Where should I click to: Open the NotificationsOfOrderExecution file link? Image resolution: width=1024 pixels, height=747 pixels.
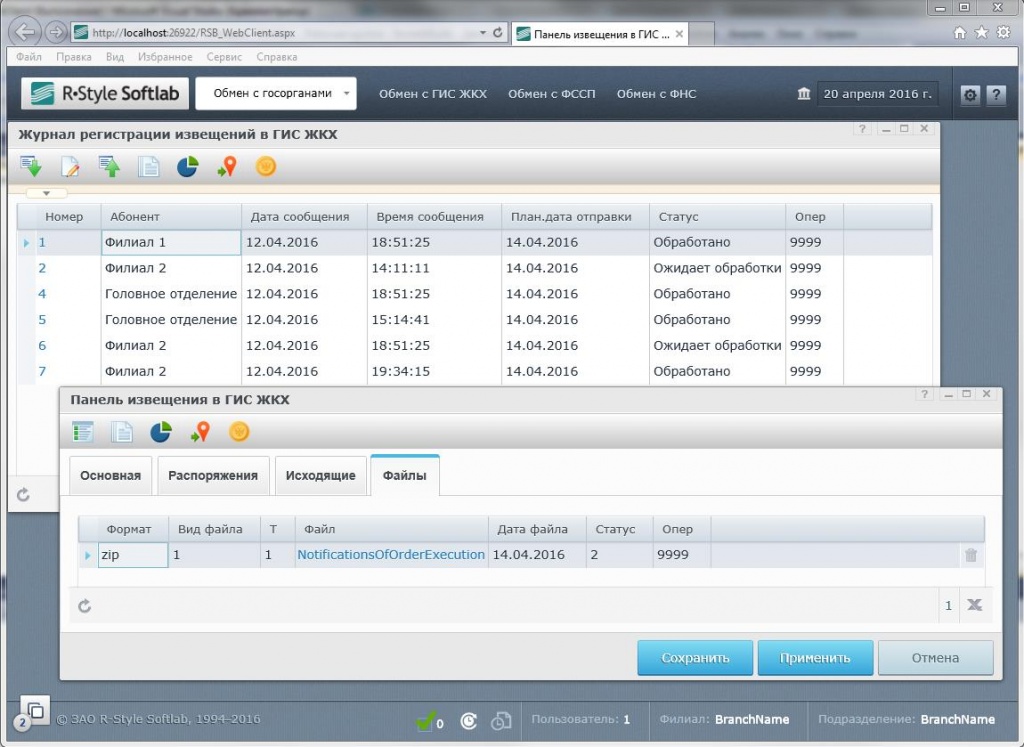pos(390,555)
